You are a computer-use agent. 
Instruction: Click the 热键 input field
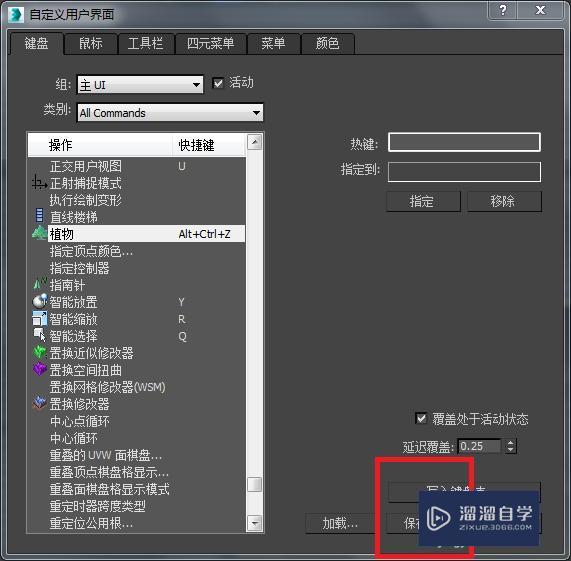point(464,142)
